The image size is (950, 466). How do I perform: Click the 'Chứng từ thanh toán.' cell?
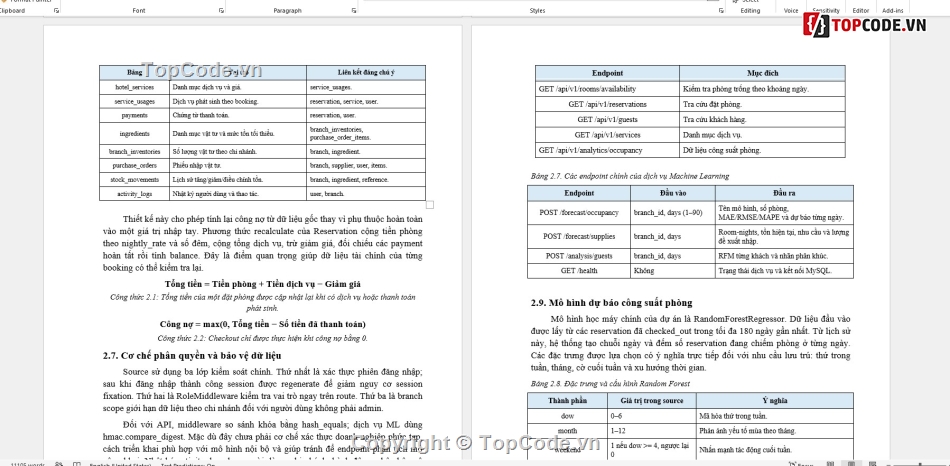pyautogui.click(x=238, y=115)
